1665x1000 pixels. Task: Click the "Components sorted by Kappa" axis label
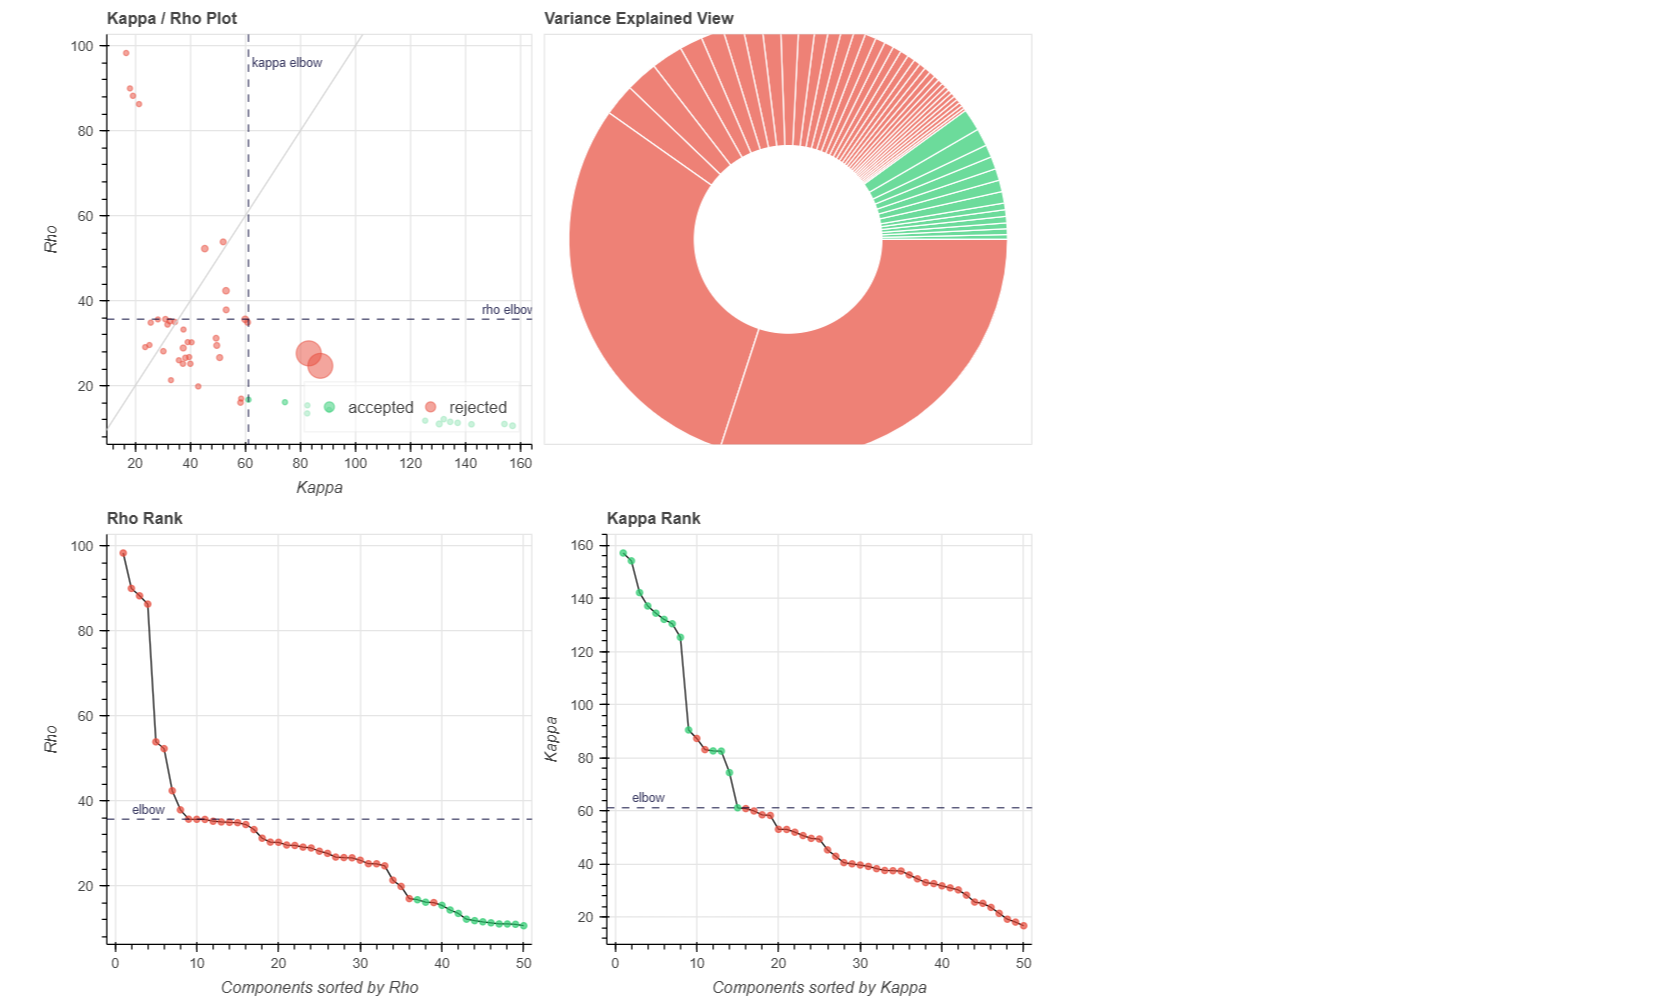click(819, 987)
